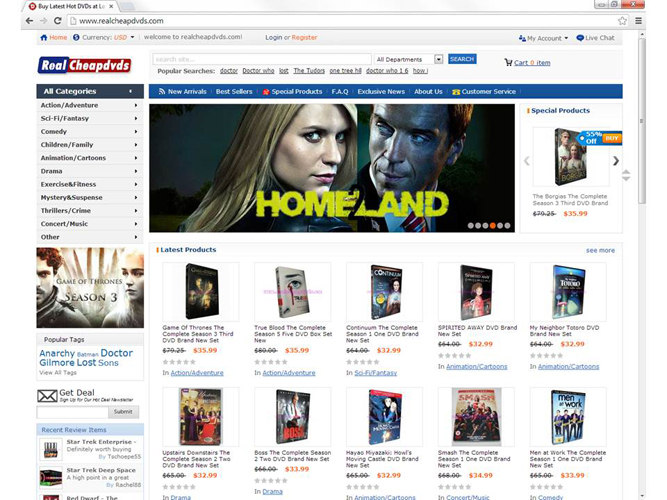The height and width of the screenshot is (500, 667).
Task: Open the Best Sellers menu item
Action: point(234,91)
